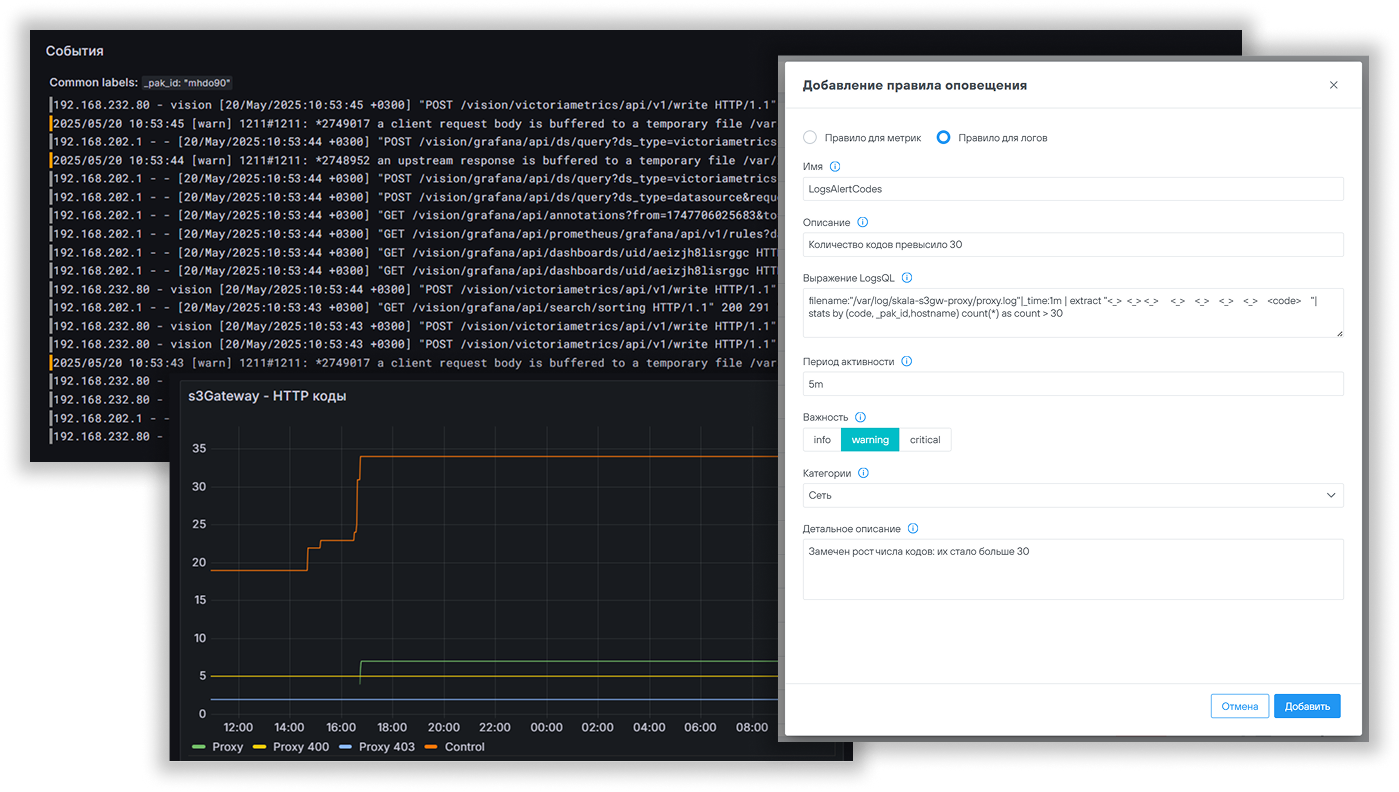This screenshot has height=792, width=1399.
Task: Toggle the Proxy 400 legend series
Action: (x=291, y=747)
